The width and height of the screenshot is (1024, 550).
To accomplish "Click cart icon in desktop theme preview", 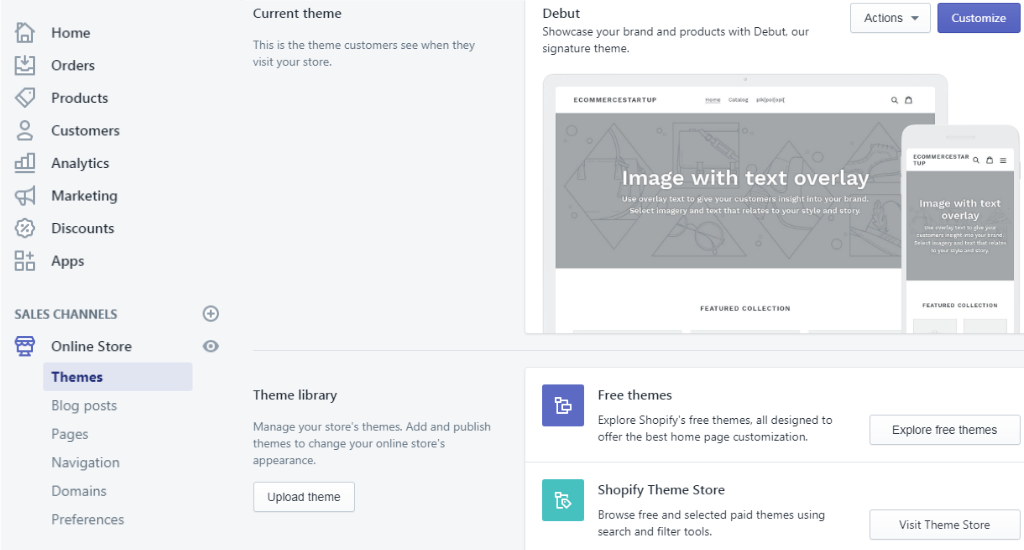I will pyautogui.click(x=908, y=100).
